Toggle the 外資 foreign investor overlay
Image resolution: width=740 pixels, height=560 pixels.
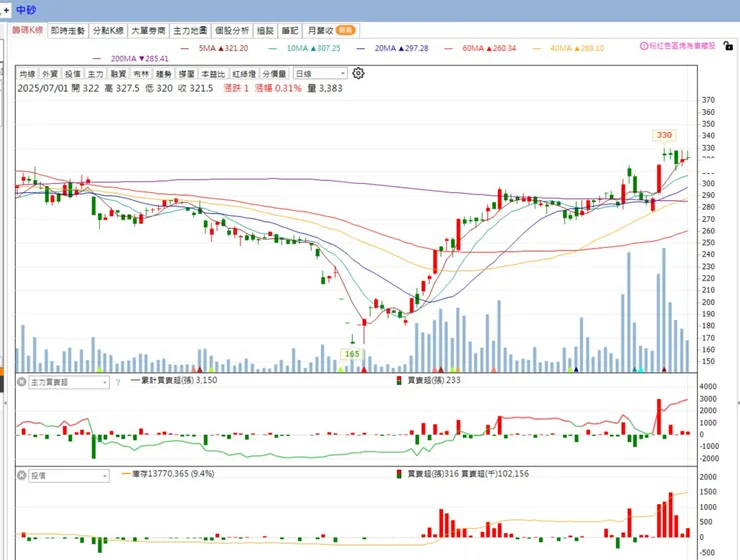(x=50, y=74)
